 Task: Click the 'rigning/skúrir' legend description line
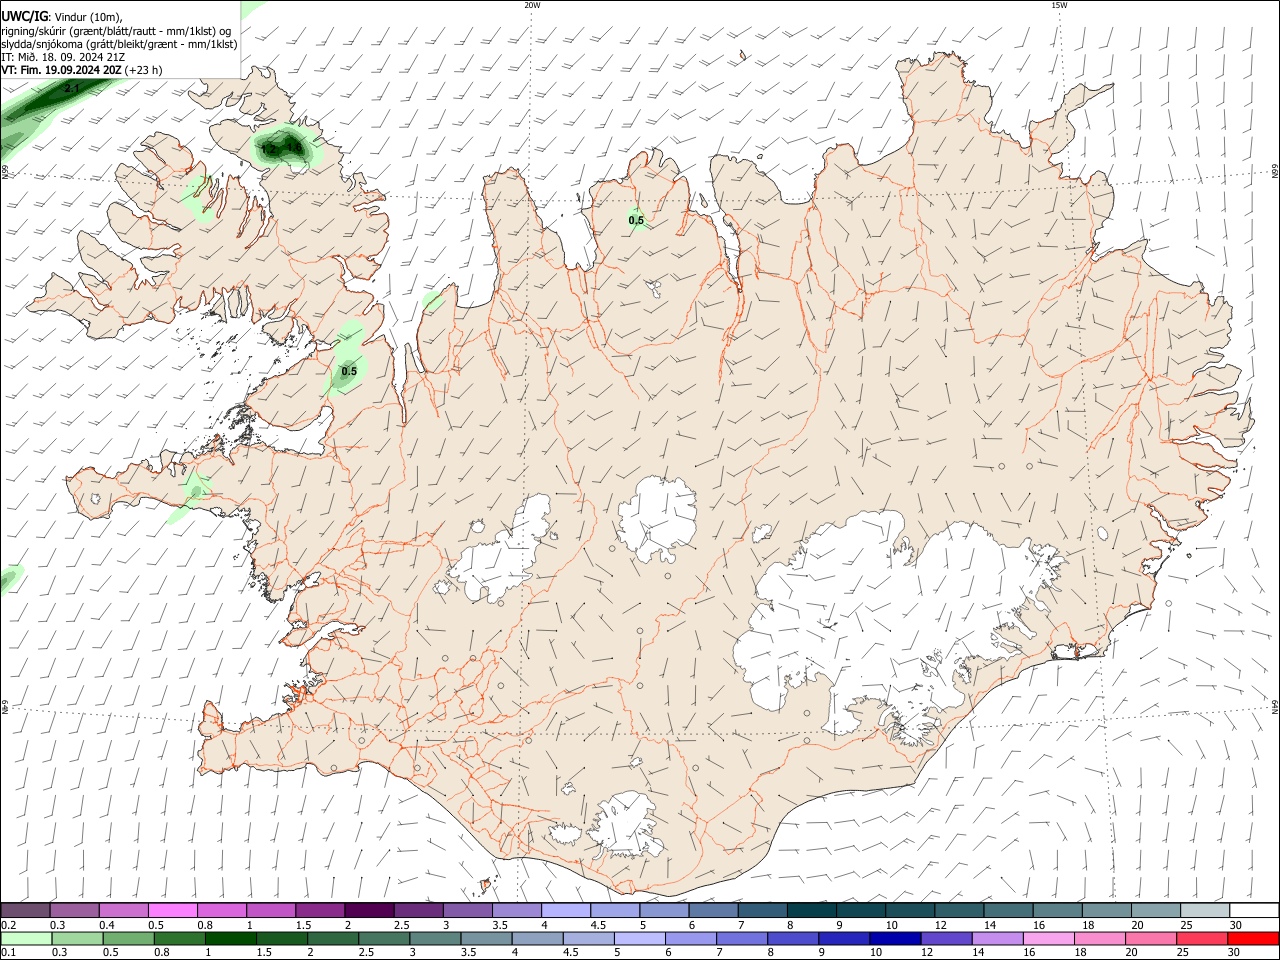[x=116, y=30]
